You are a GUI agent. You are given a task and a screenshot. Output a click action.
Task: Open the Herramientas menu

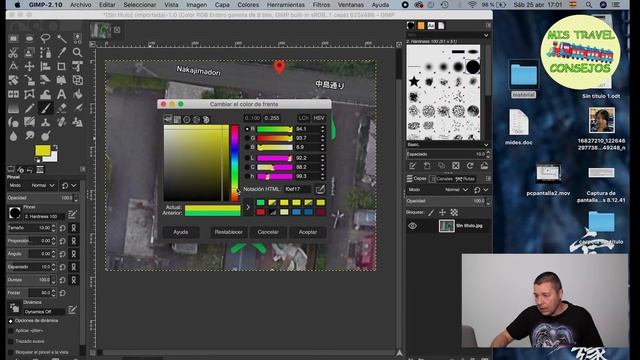click(286, 5)
